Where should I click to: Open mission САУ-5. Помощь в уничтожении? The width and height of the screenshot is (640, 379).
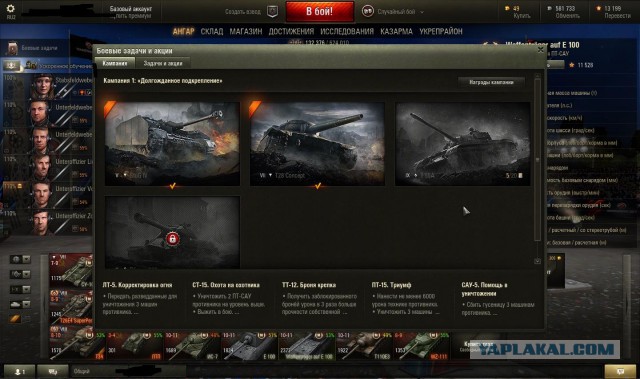[498, 299]
